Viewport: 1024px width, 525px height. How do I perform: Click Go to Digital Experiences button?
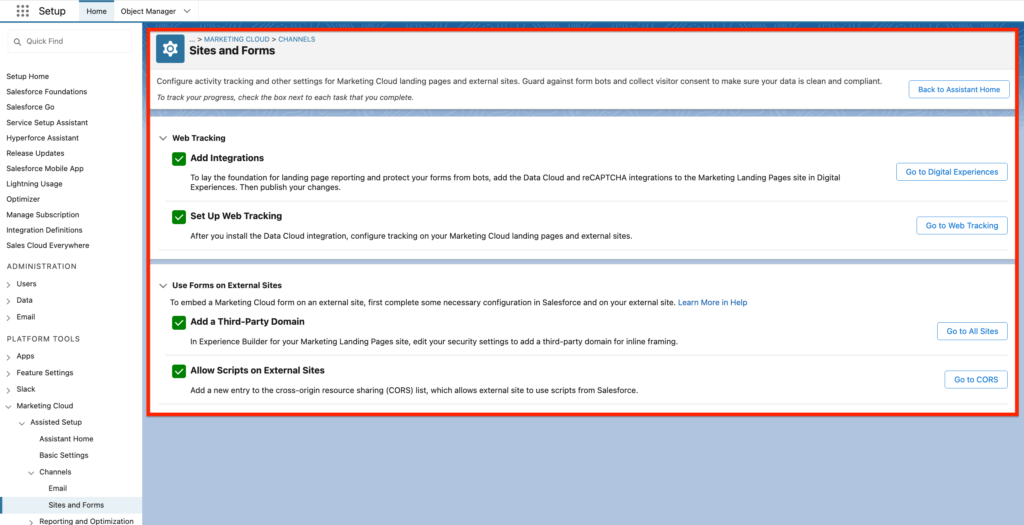(x=951, y=172)
